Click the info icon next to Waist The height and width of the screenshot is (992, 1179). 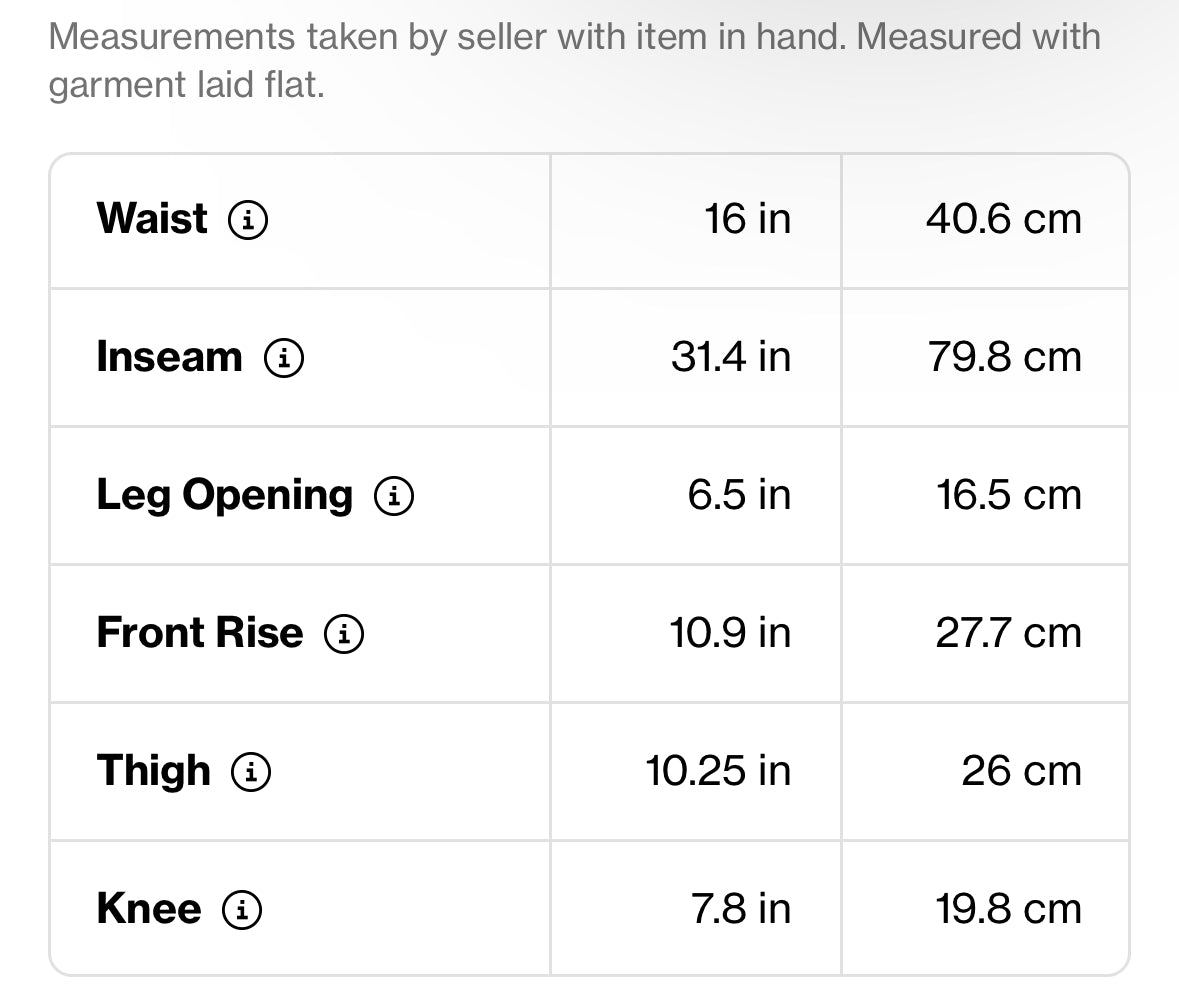(x=248, y=220)
